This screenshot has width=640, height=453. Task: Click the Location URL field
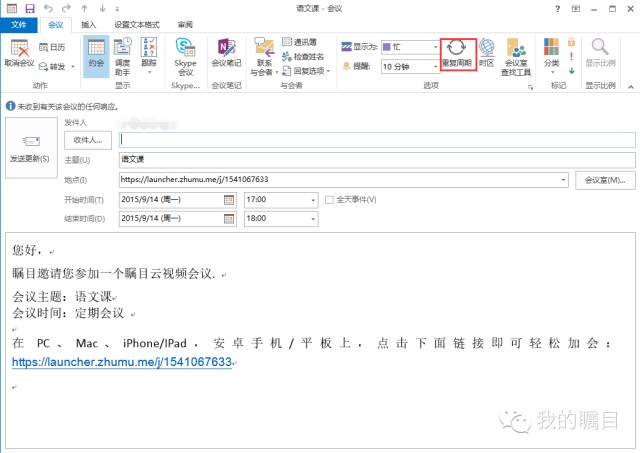[344, 180]
